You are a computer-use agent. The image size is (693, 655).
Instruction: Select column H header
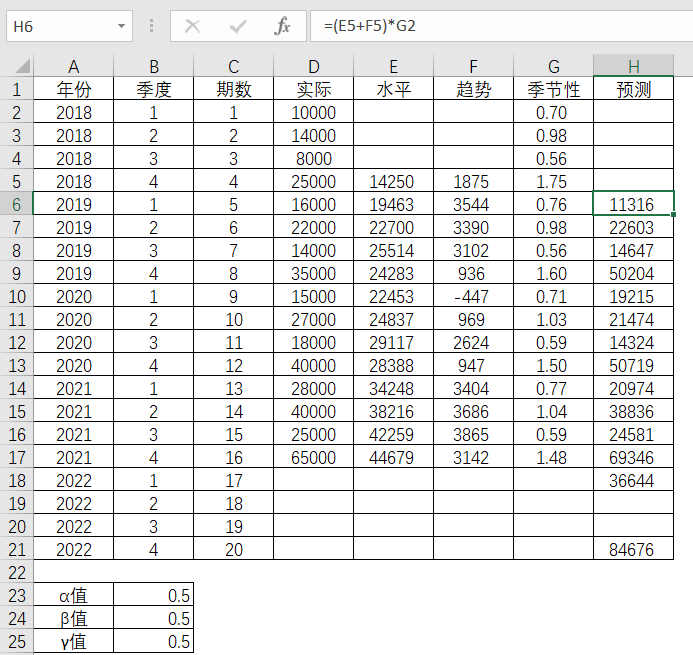[633, 67]
